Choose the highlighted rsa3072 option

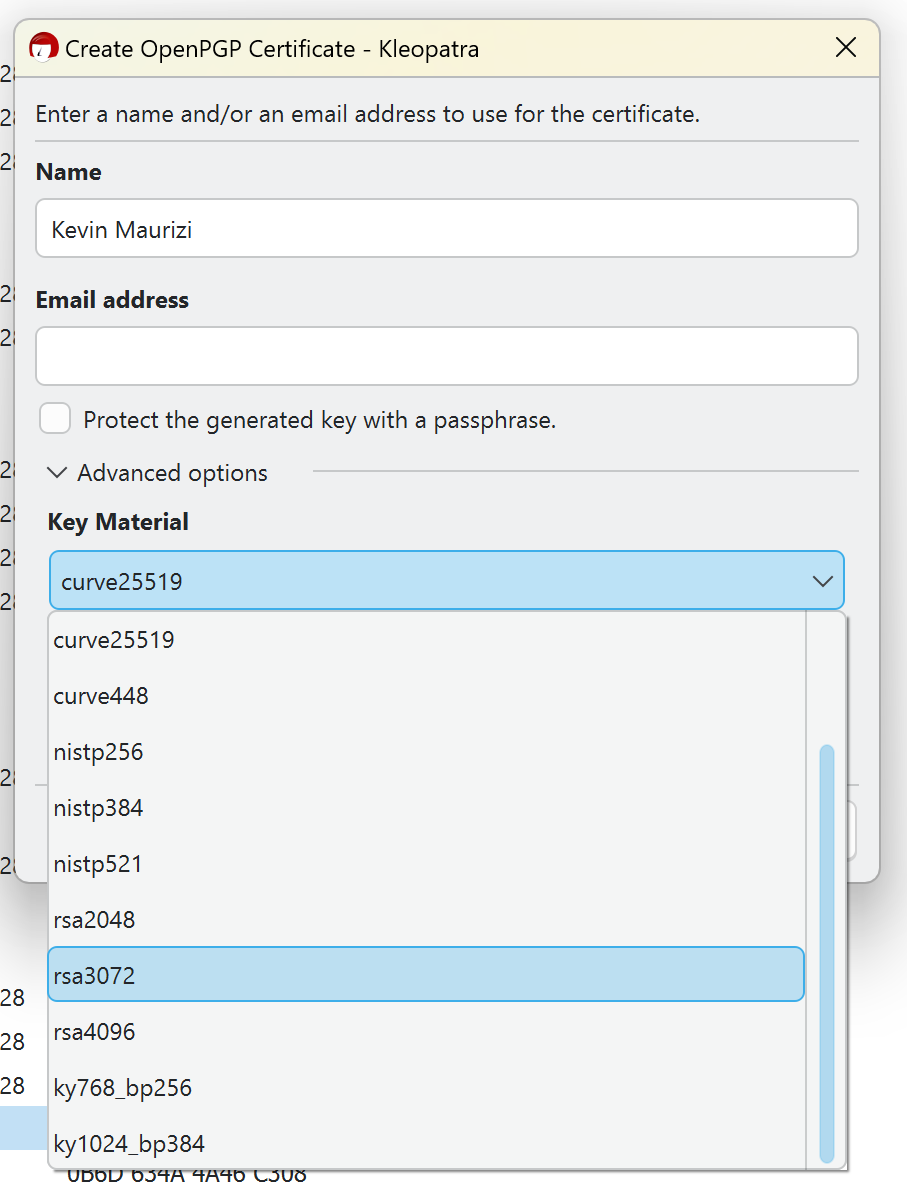click(94, 976)
